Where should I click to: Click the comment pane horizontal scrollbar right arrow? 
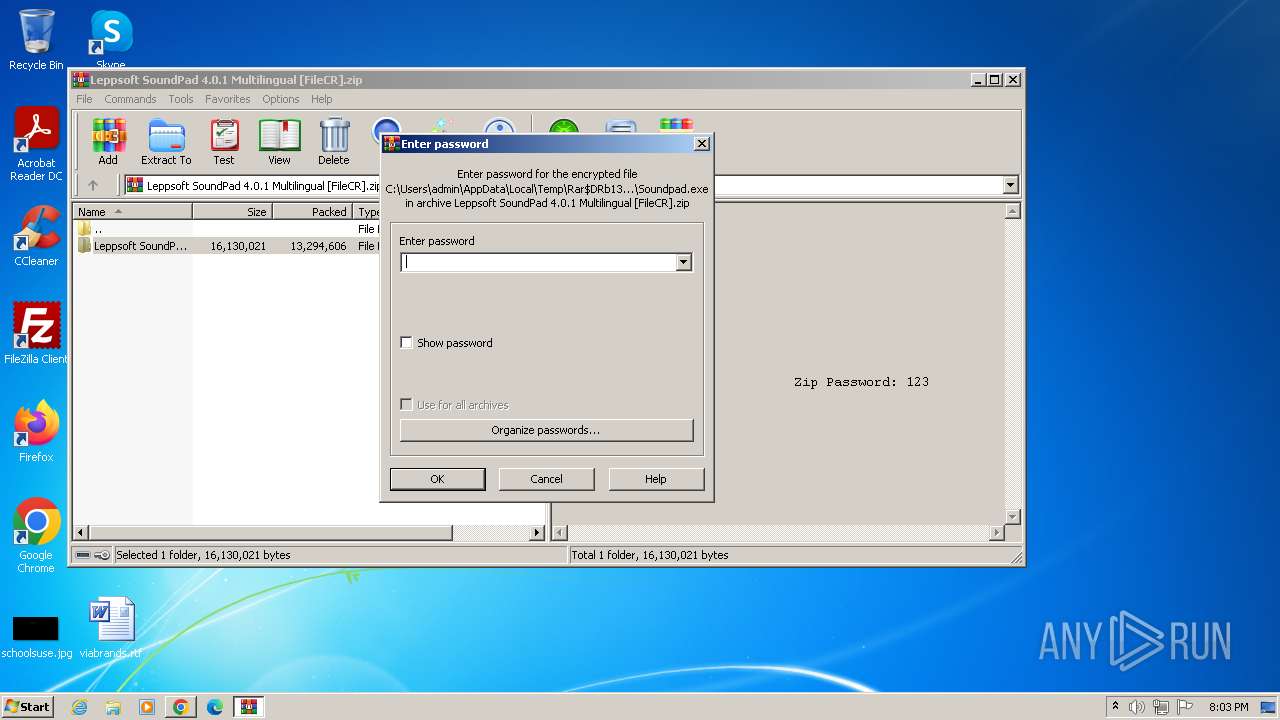pyautogui.click(x=996, y=533)
